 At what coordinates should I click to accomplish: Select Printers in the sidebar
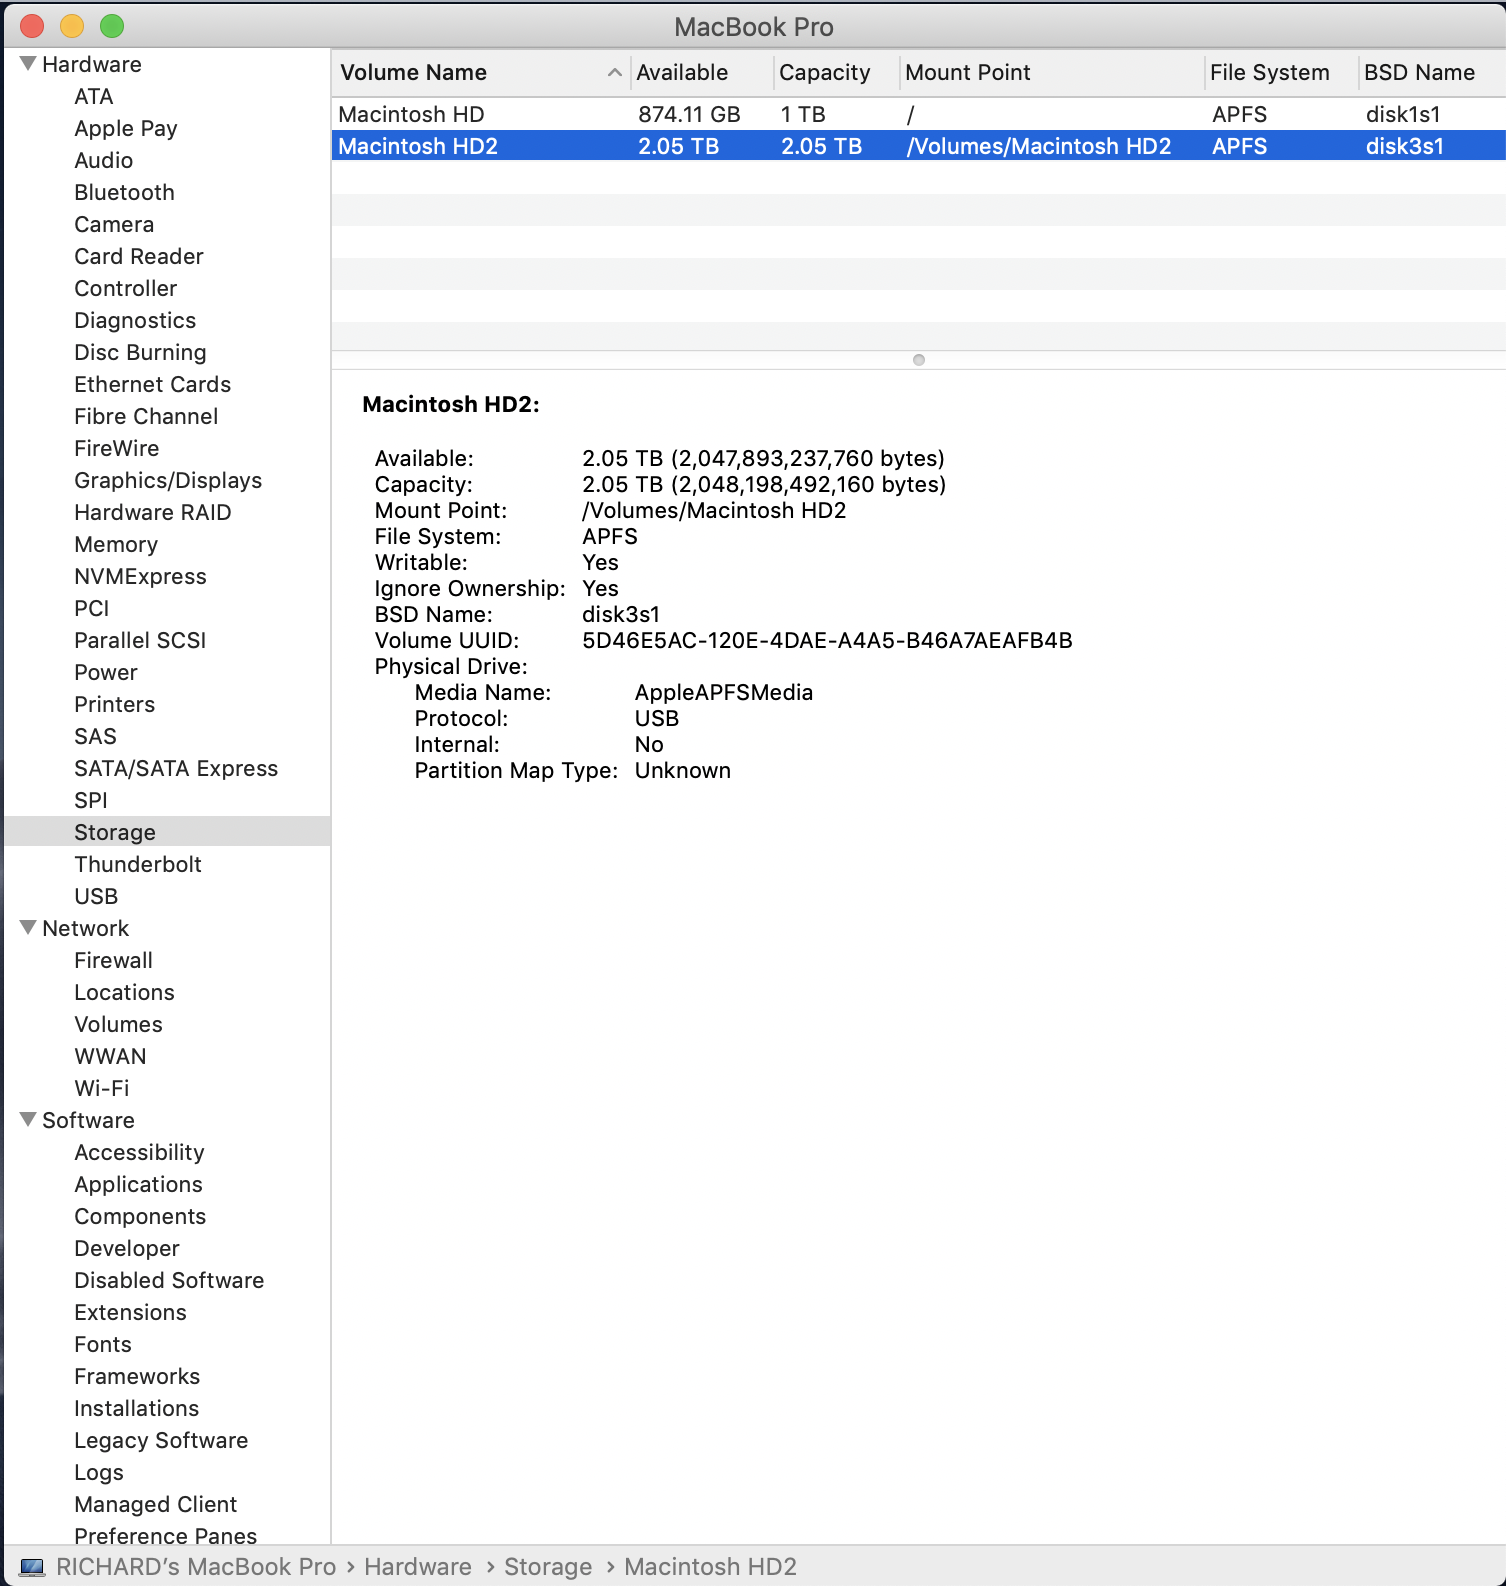pos(114,704)
